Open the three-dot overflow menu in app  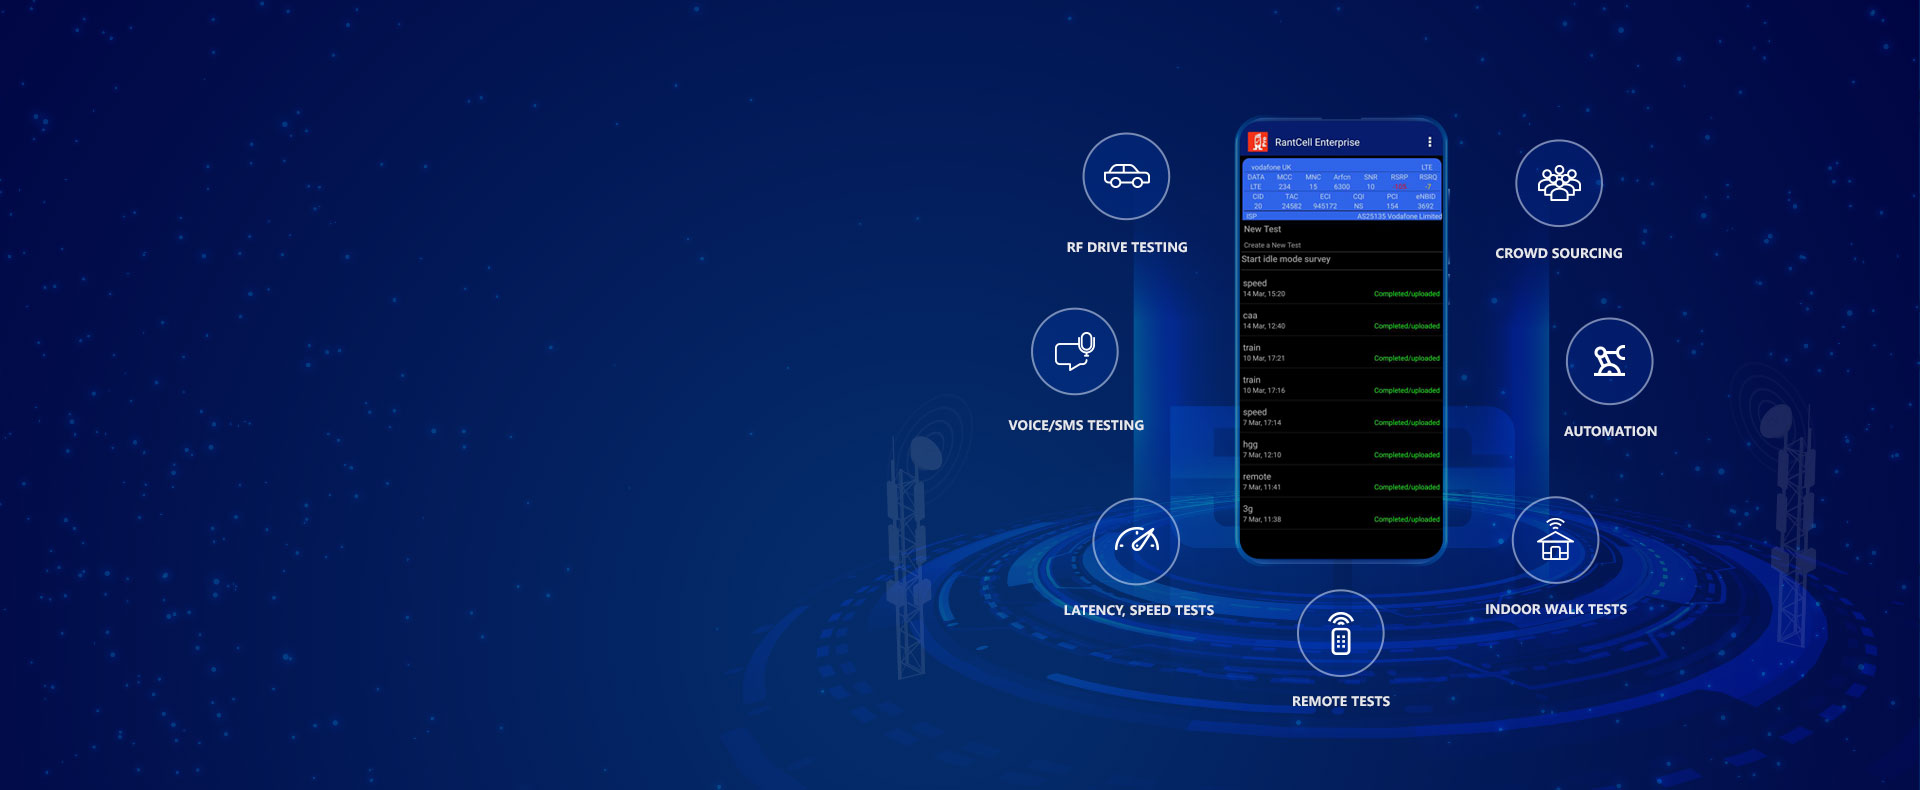click(x=1429, y=142)
